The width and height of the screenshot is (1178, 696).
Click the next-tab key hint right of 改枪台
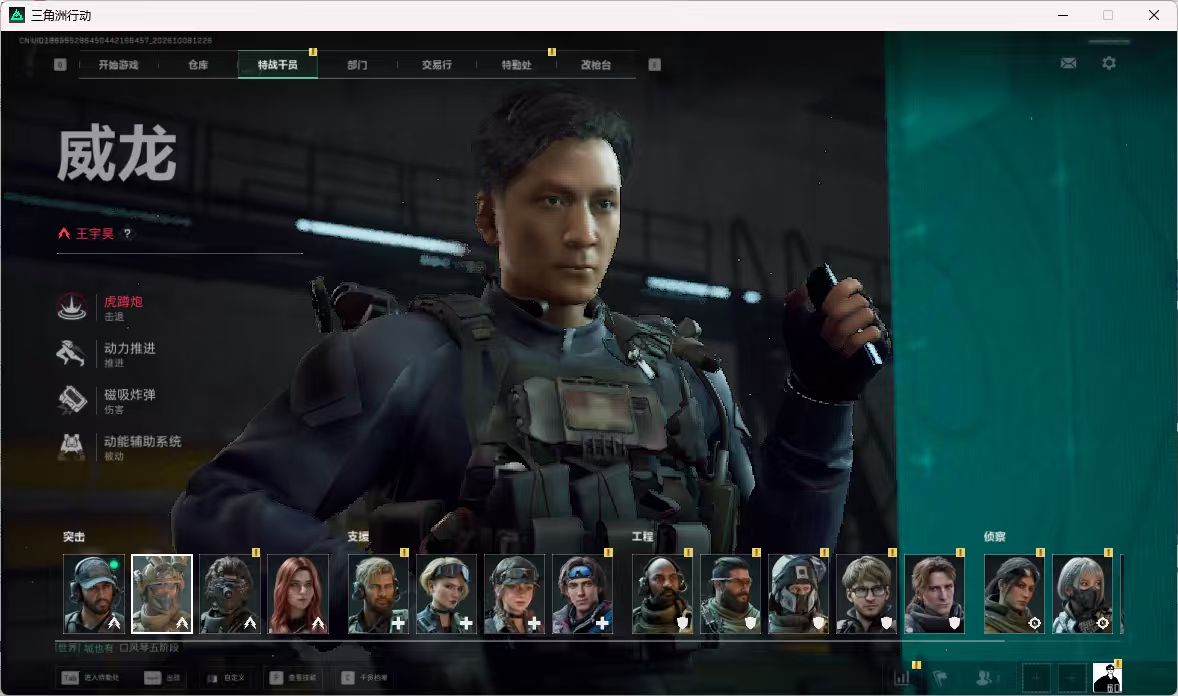654,65
